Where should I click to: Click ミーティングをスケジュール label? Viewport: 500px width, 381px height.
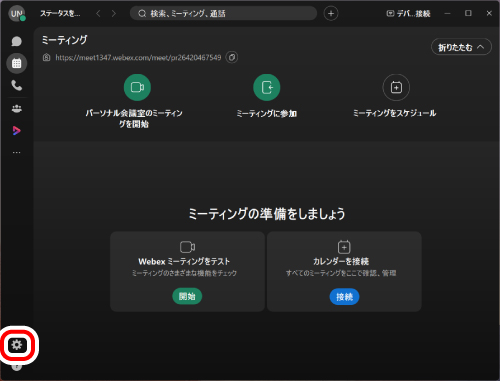(395, 113)
